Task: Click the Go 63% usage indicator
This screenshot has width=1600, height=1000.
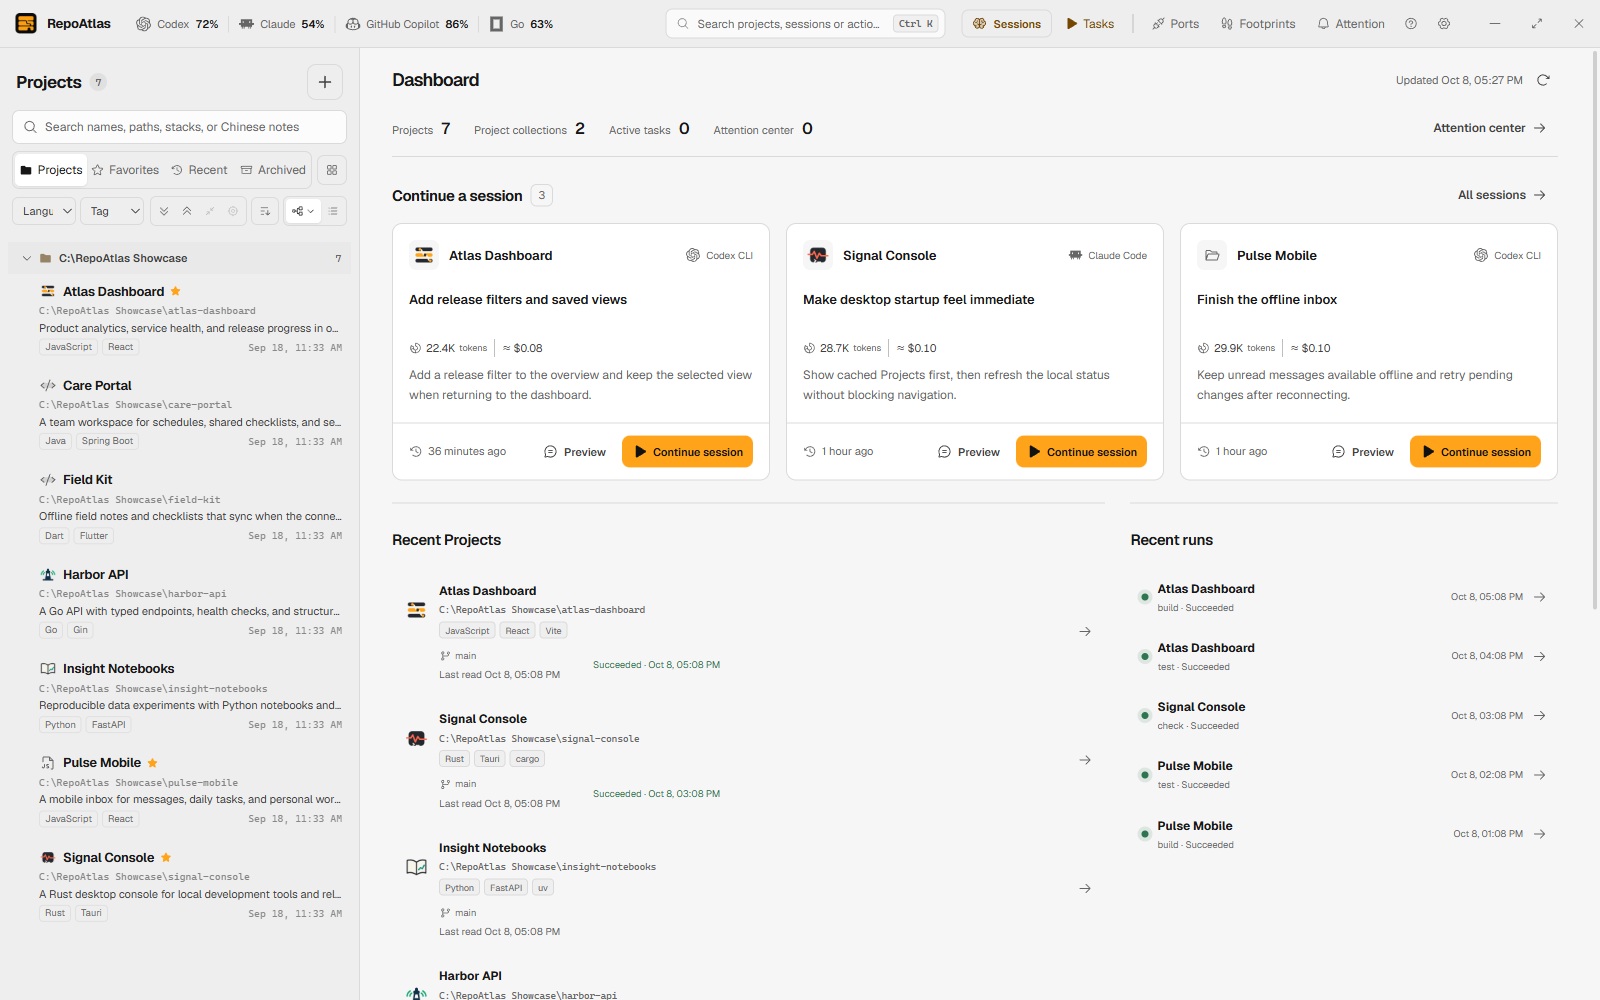Action: click(521, 24)
